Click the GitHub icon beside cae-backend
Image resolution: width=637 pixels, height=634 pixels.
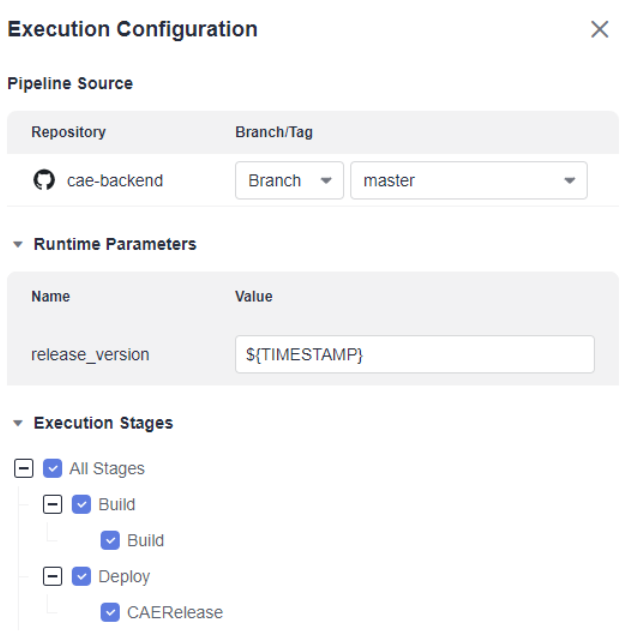point(44,180)
